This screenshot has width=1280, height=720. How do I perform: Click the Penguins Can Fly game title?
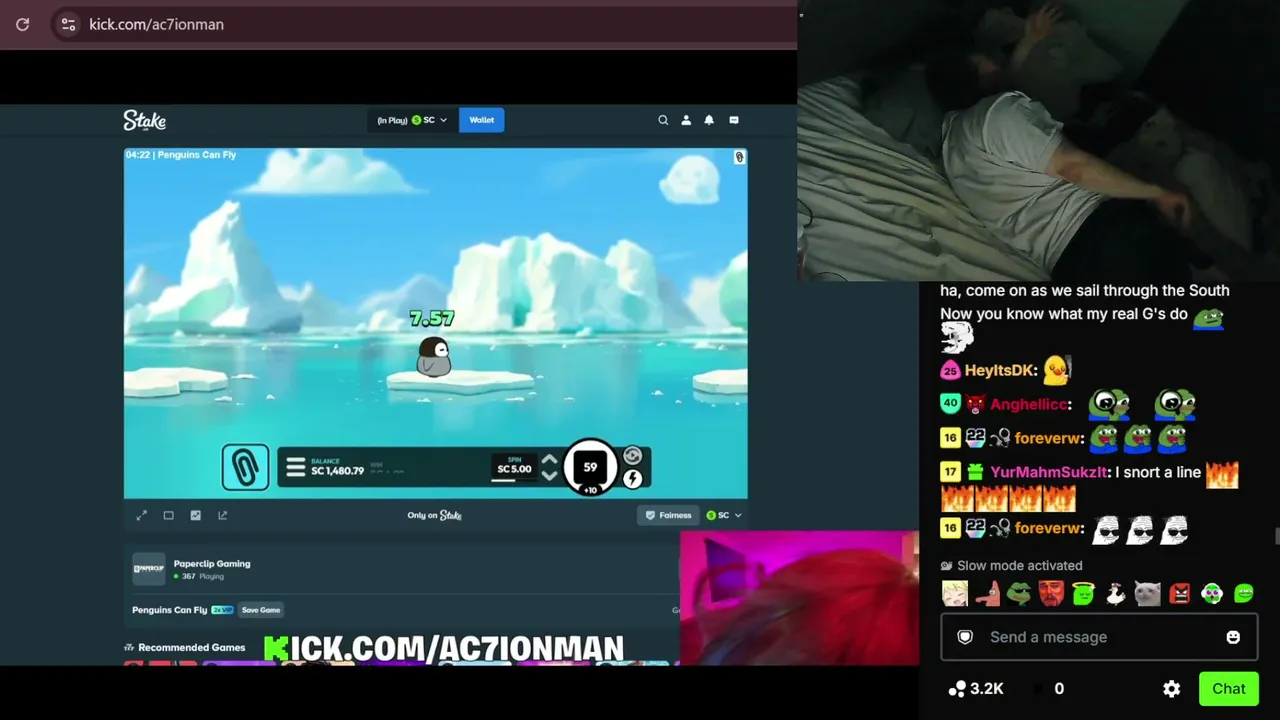[170, 610]
